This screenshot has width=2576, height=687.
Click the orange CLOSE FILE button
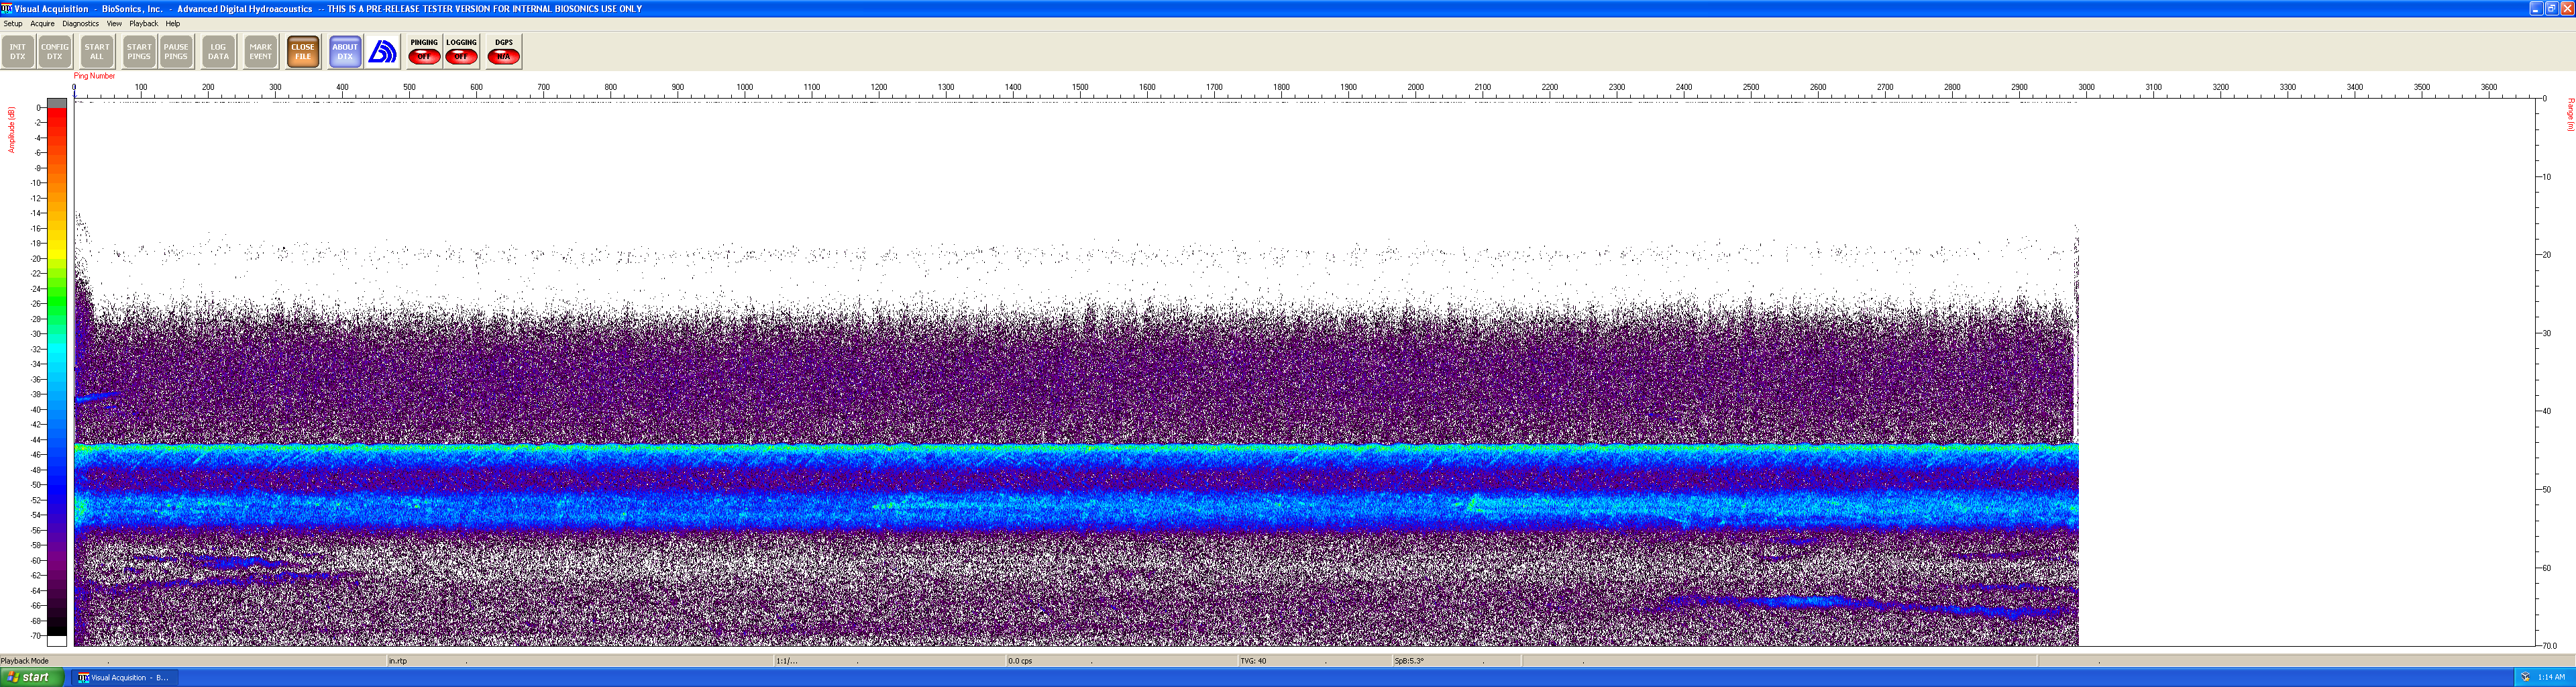tap(303, 51)
